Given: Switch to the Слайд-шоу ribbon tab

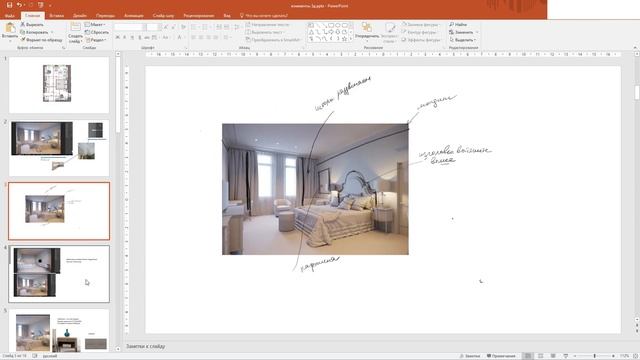Looking at the screenshot, I should 163,16.
